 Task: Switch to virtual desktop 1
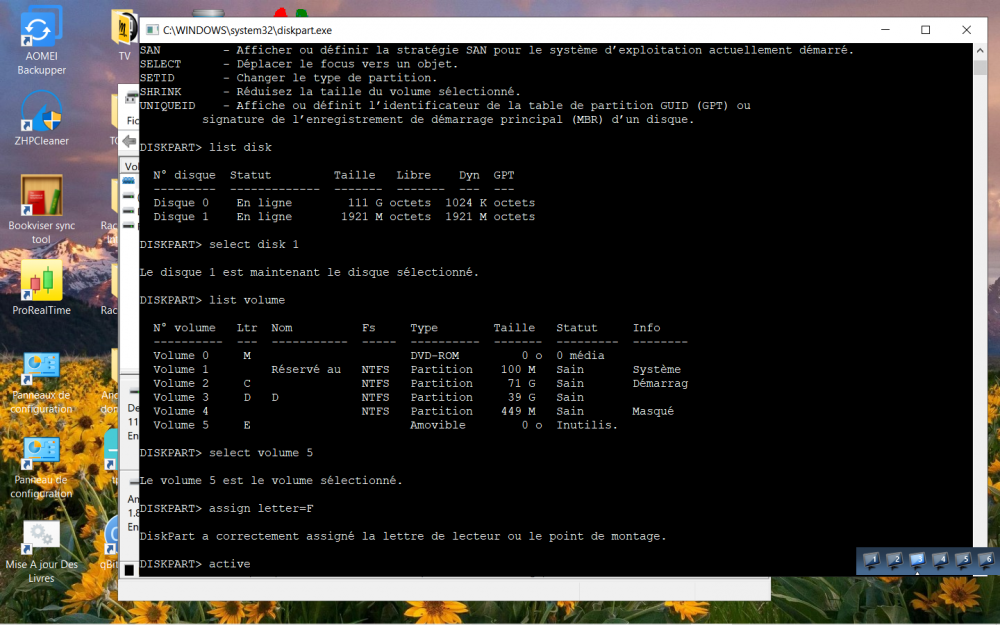click(871, 561)
